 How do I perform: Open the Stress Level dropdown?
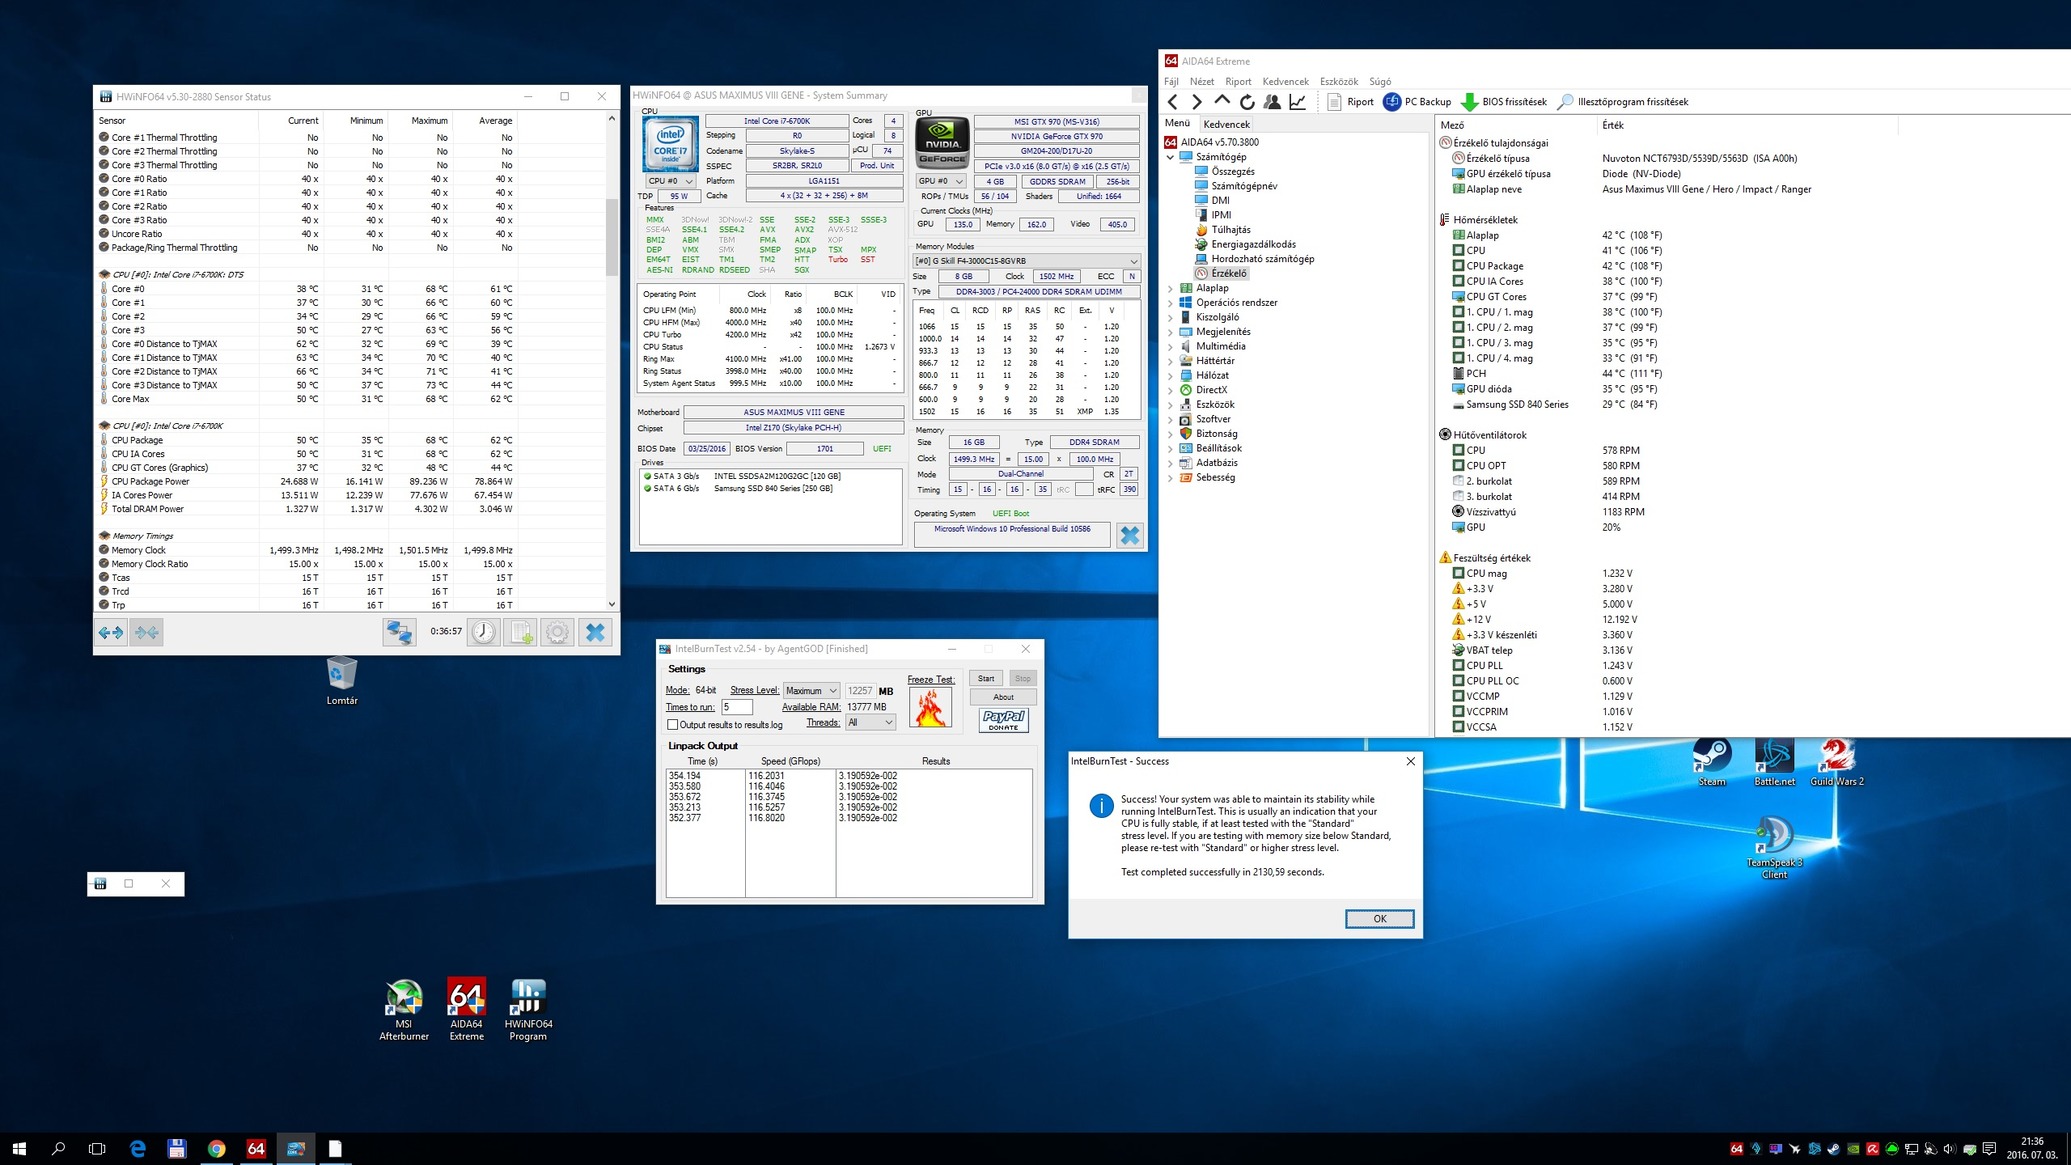[811, 690]
